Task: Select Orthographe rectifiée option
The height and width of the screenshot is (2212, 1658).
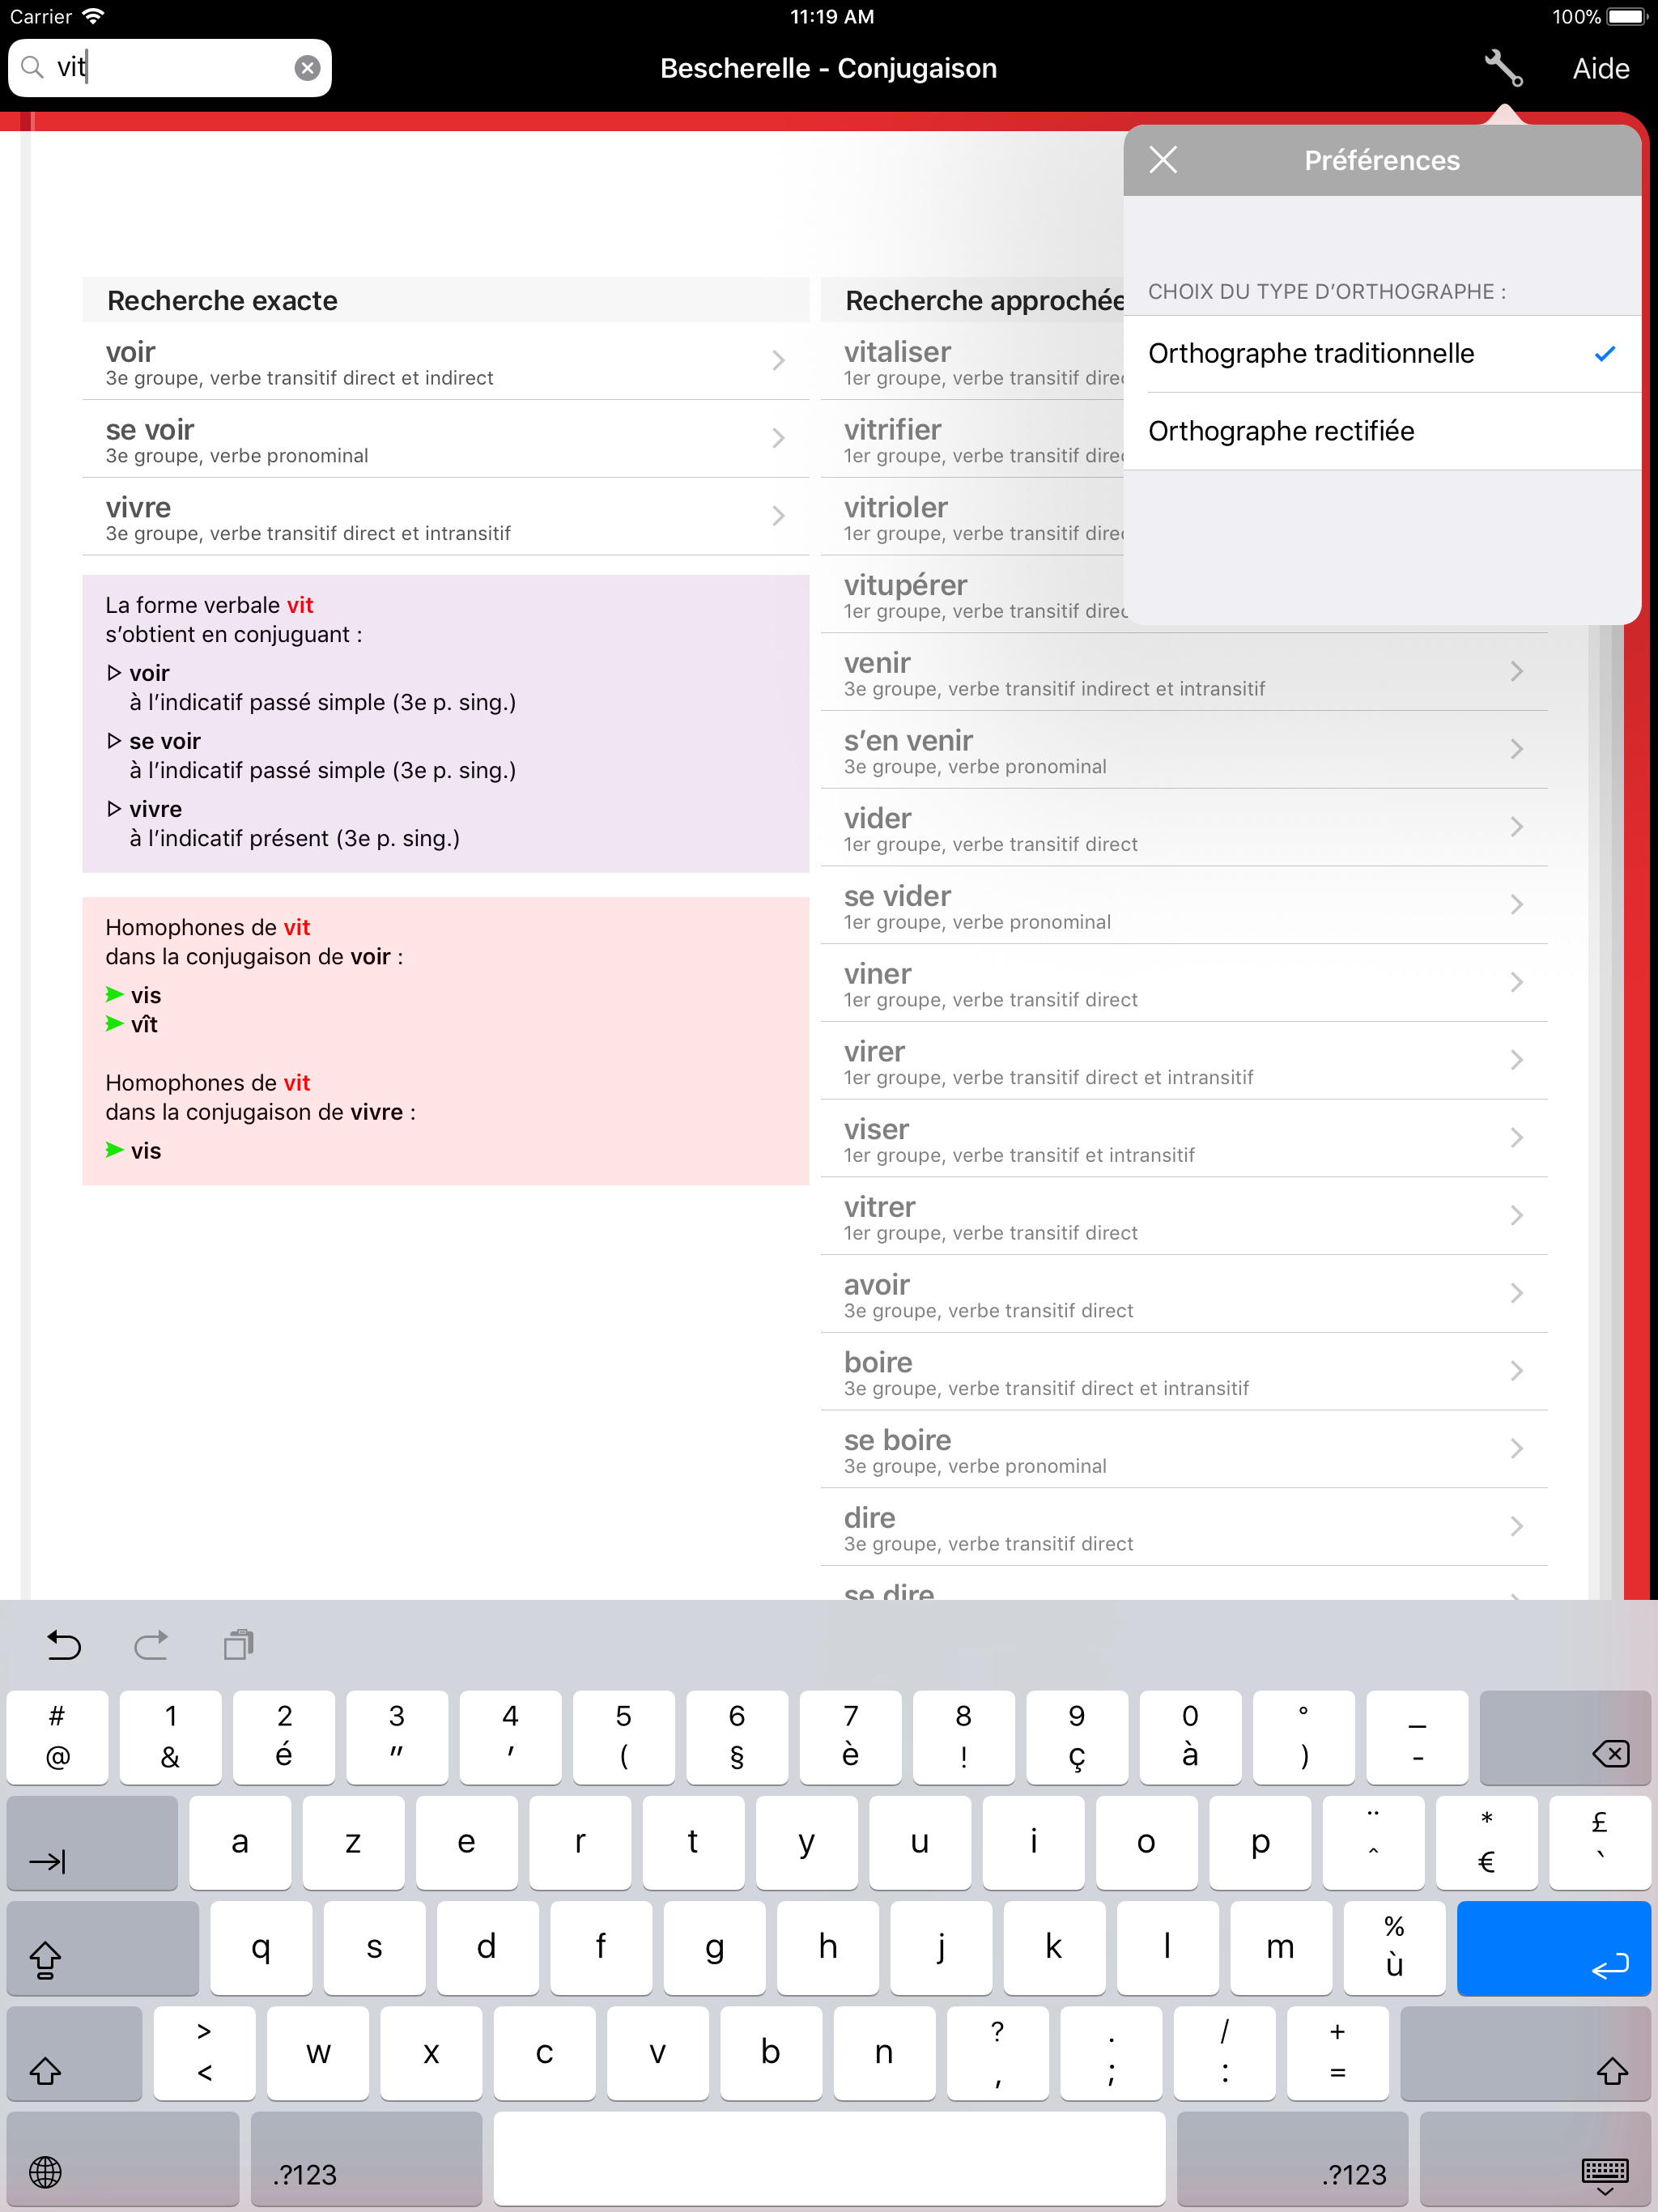Action: (x=1282, y=431)
